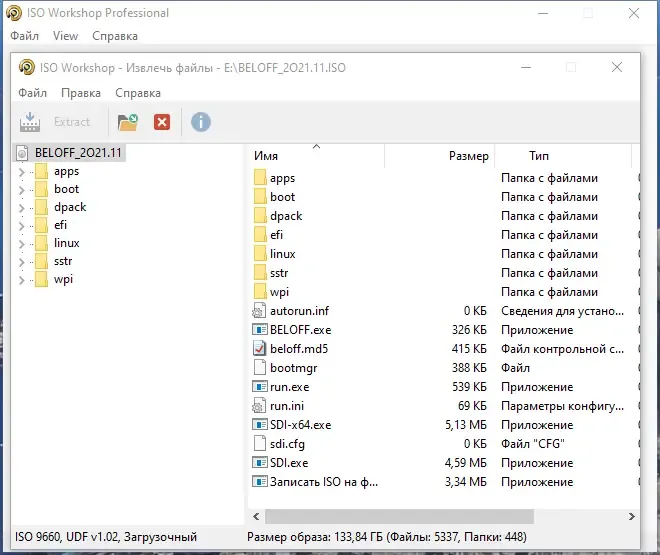Click the SDI-x64.exe application icon

pyautogui.click(x=259, y=425)
